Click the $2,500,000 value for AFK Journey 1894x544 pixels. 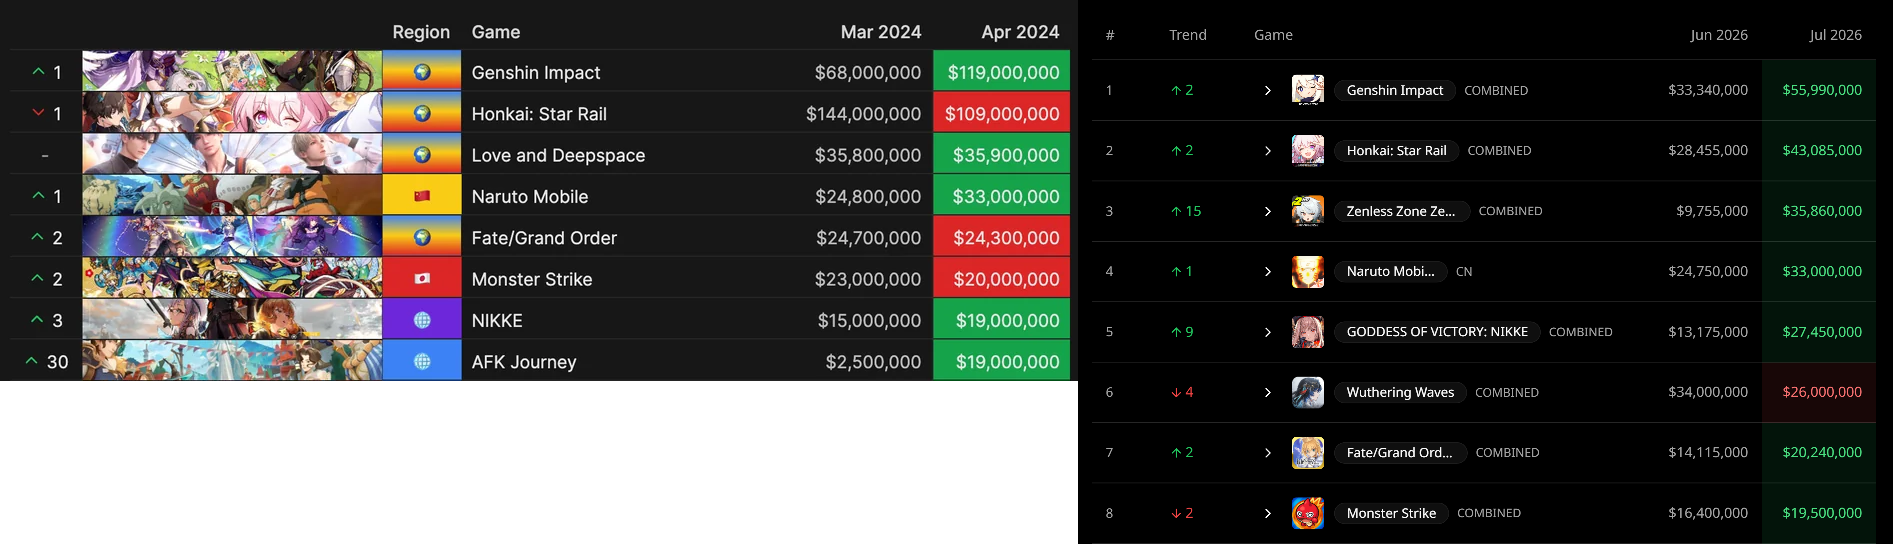click(x=873, y=362)
